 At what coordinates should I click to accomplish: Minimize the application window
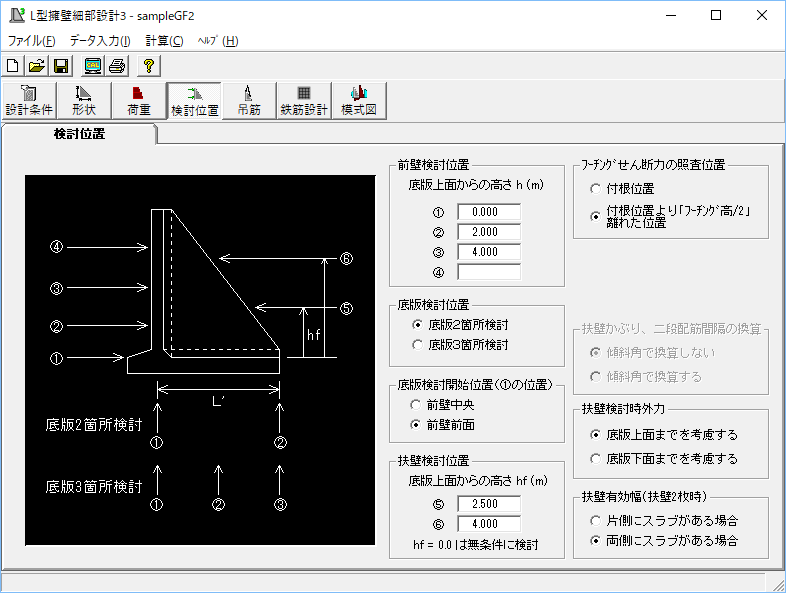(671, 15)
